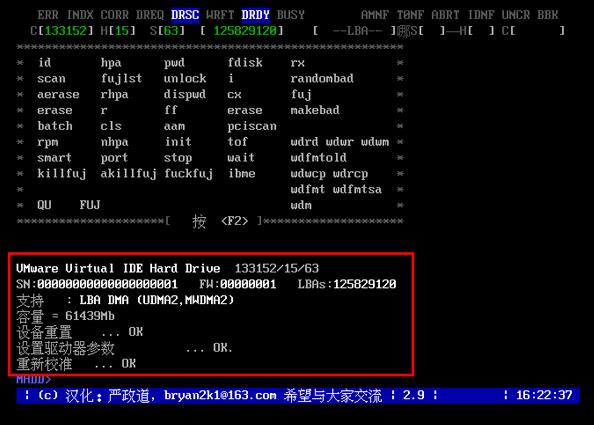Select the T0NF error flag
Screen dimensions: 594x425
pos(410,15)
